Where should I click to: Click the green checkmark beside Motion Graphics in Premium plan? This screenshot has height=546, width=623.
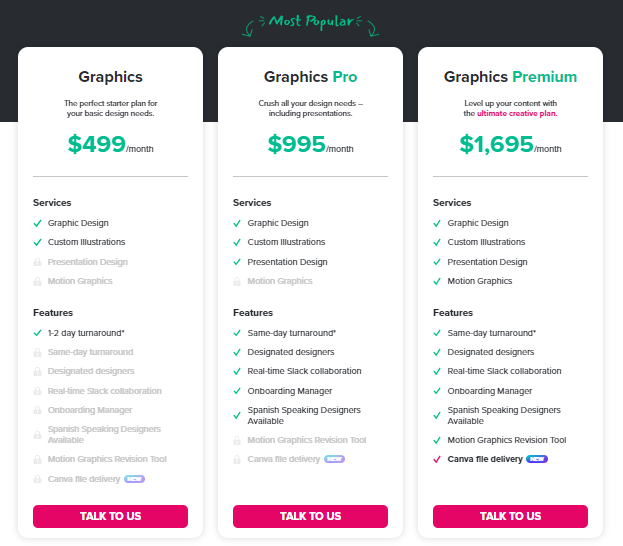click(437, 281)
